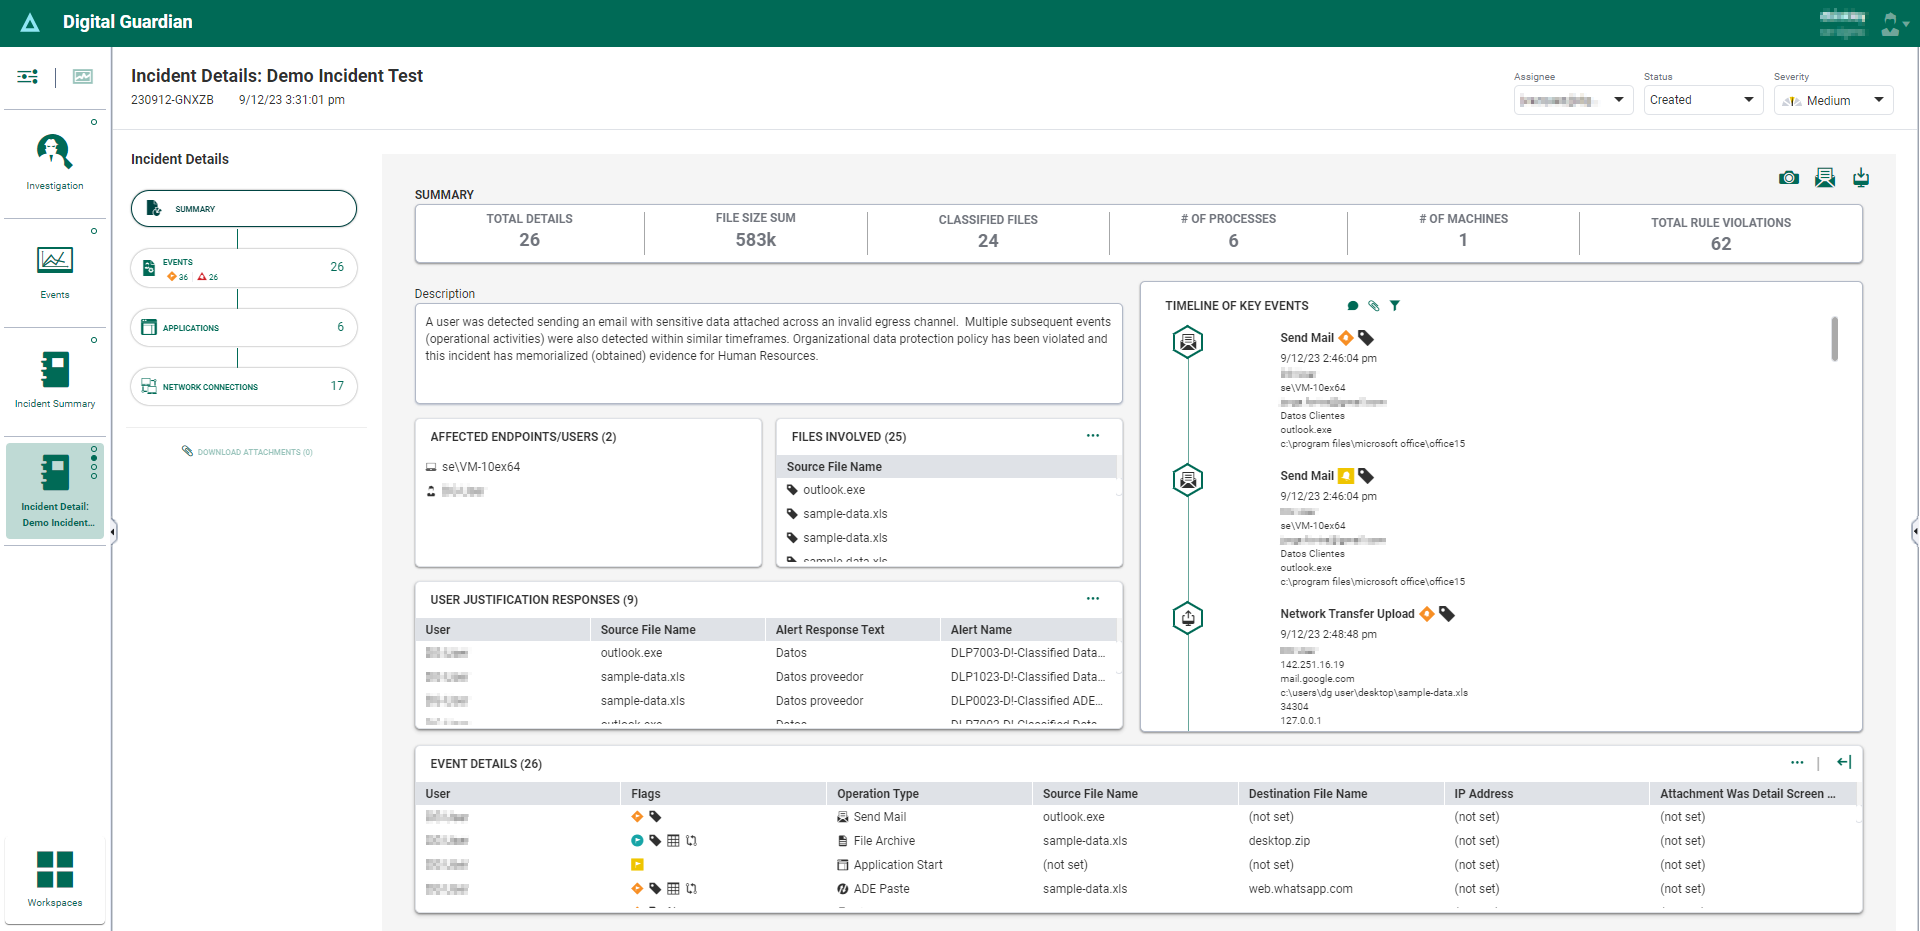Open Workspaces grid icon
The width and height of the screenshot is (1920, 931).
(x=55, y=869)
